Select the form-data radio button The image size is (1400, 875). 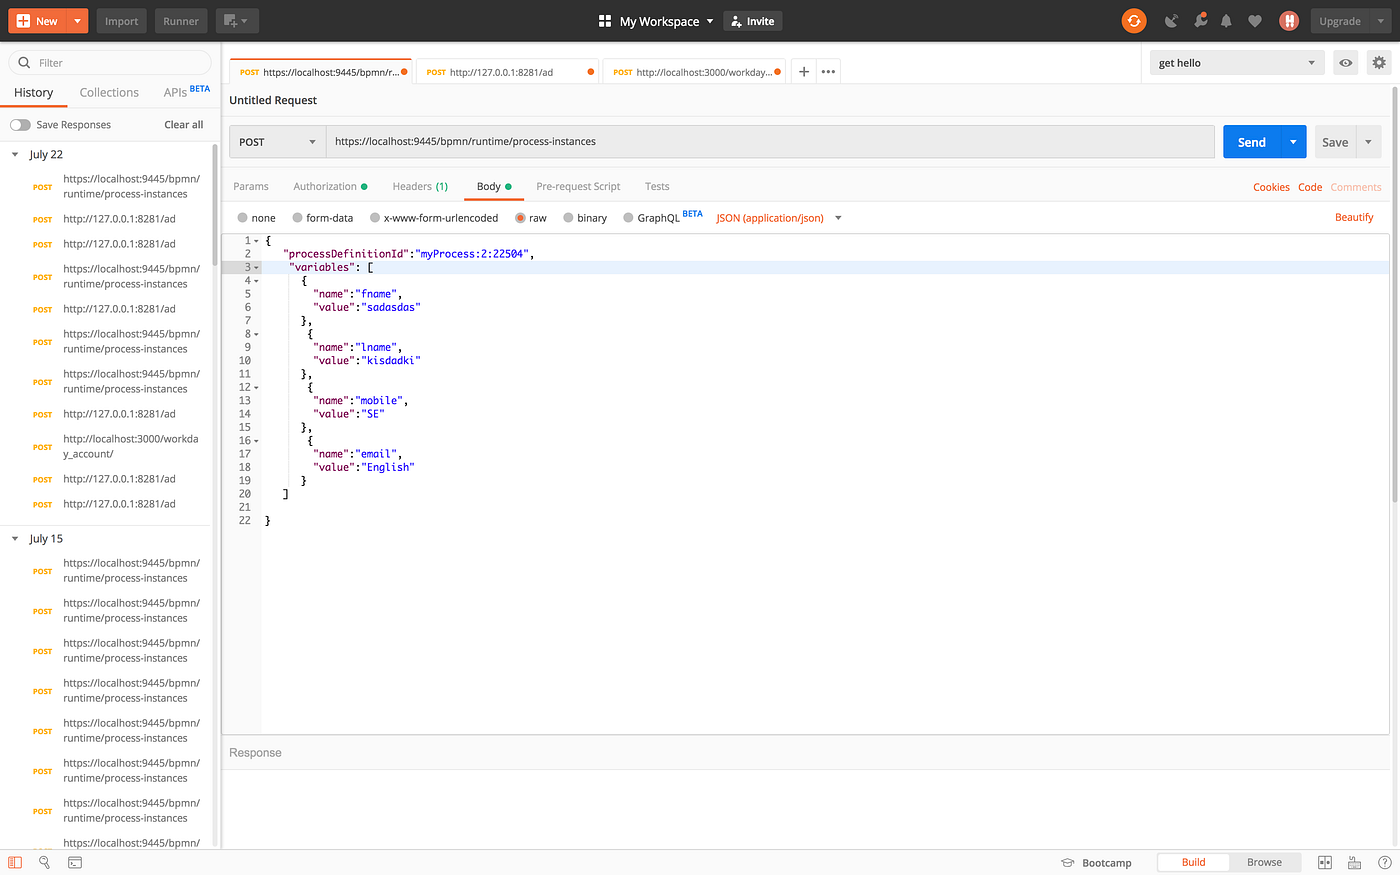[297, 217]
